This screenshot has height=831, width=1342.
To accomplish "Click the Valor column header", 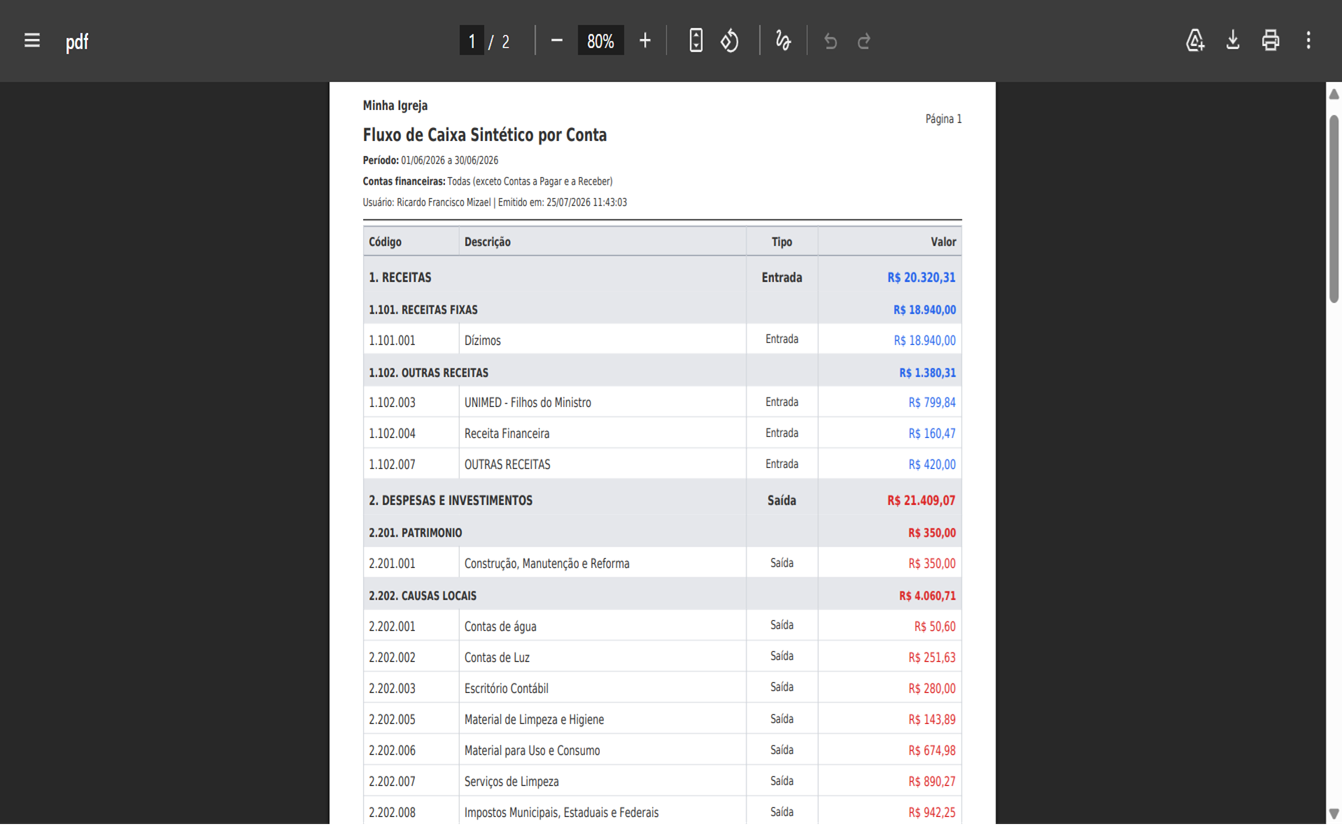I will (x=943, y=242).
